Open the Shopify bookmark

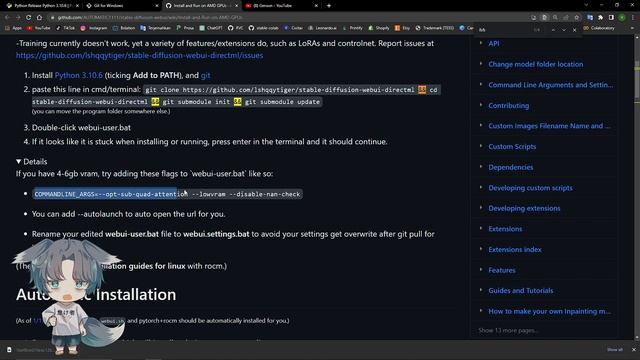[x=379, y=28]
